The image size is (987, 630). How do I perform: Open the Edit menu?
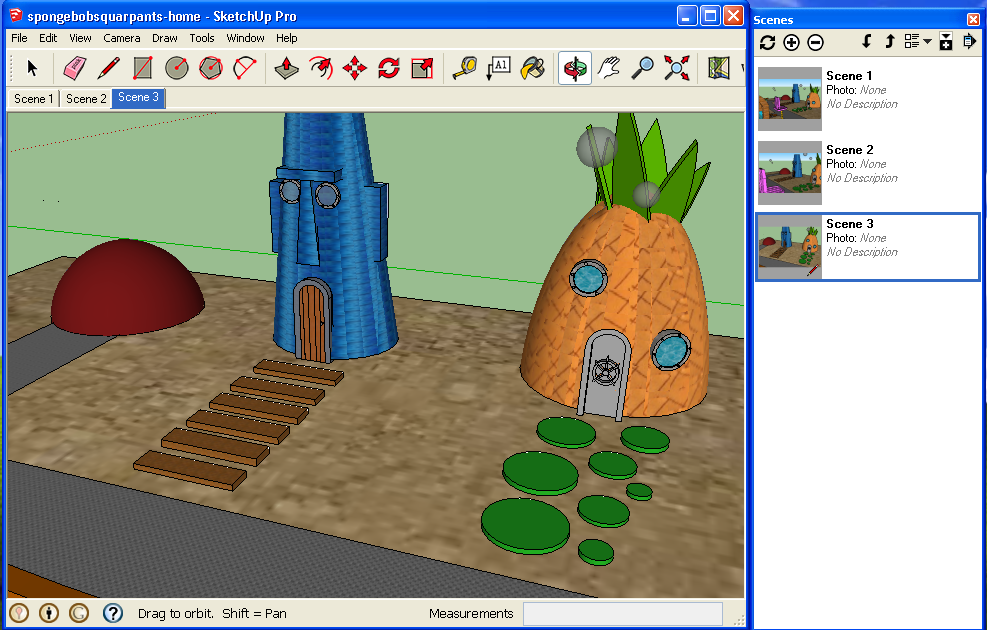click(48, 38)
